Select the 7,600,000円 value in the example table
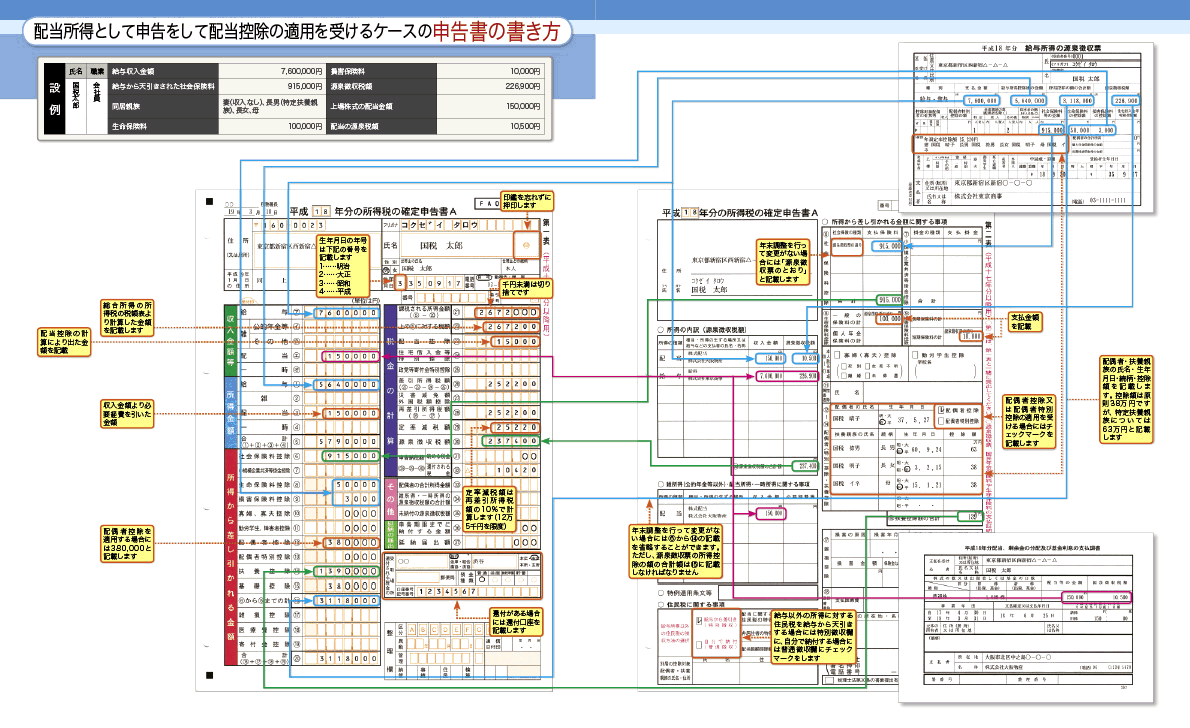This screenshot has height=728, width=1190. (x=301, y=71)
